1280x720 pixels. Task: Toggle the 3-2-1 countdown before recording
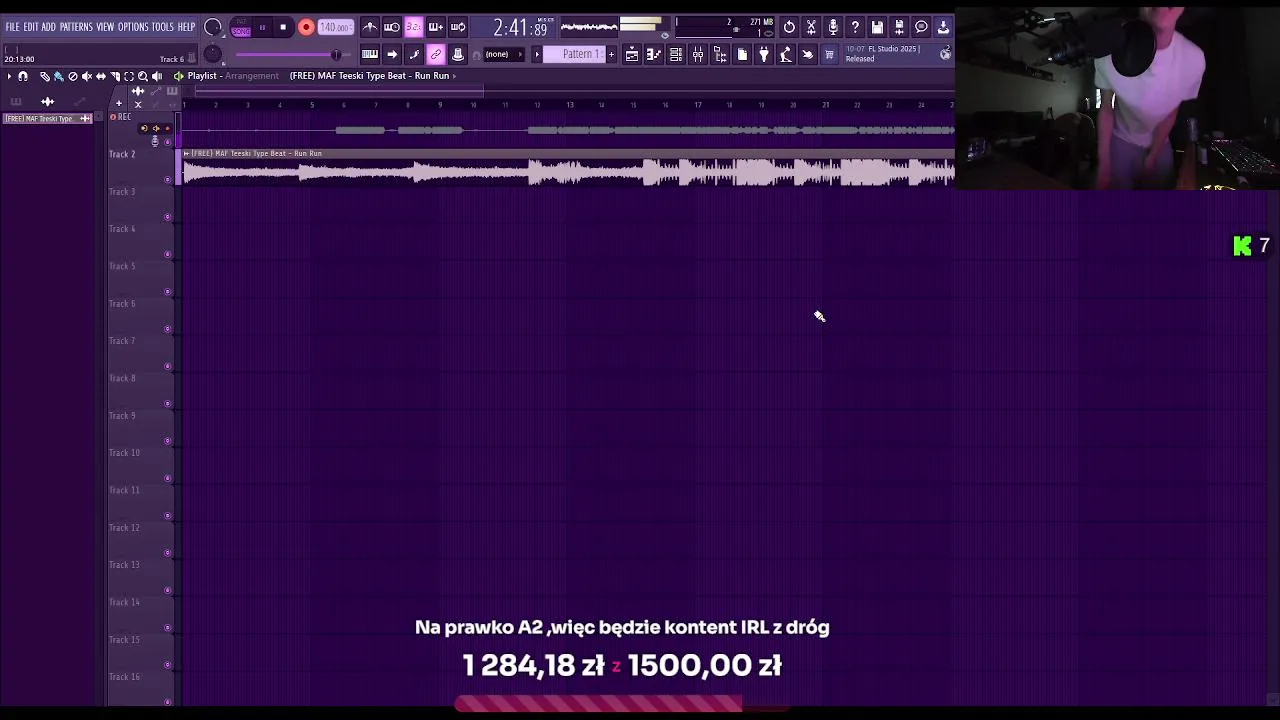414,27
